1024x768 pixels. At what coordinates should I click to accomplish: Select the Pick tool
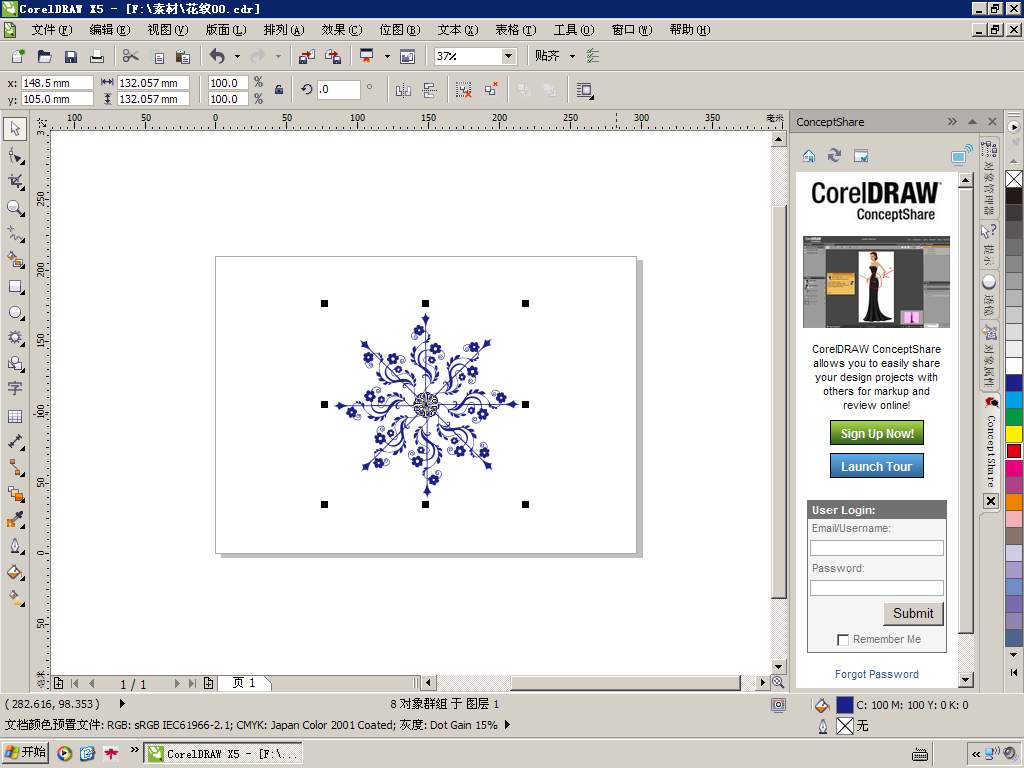coord(15,129)
